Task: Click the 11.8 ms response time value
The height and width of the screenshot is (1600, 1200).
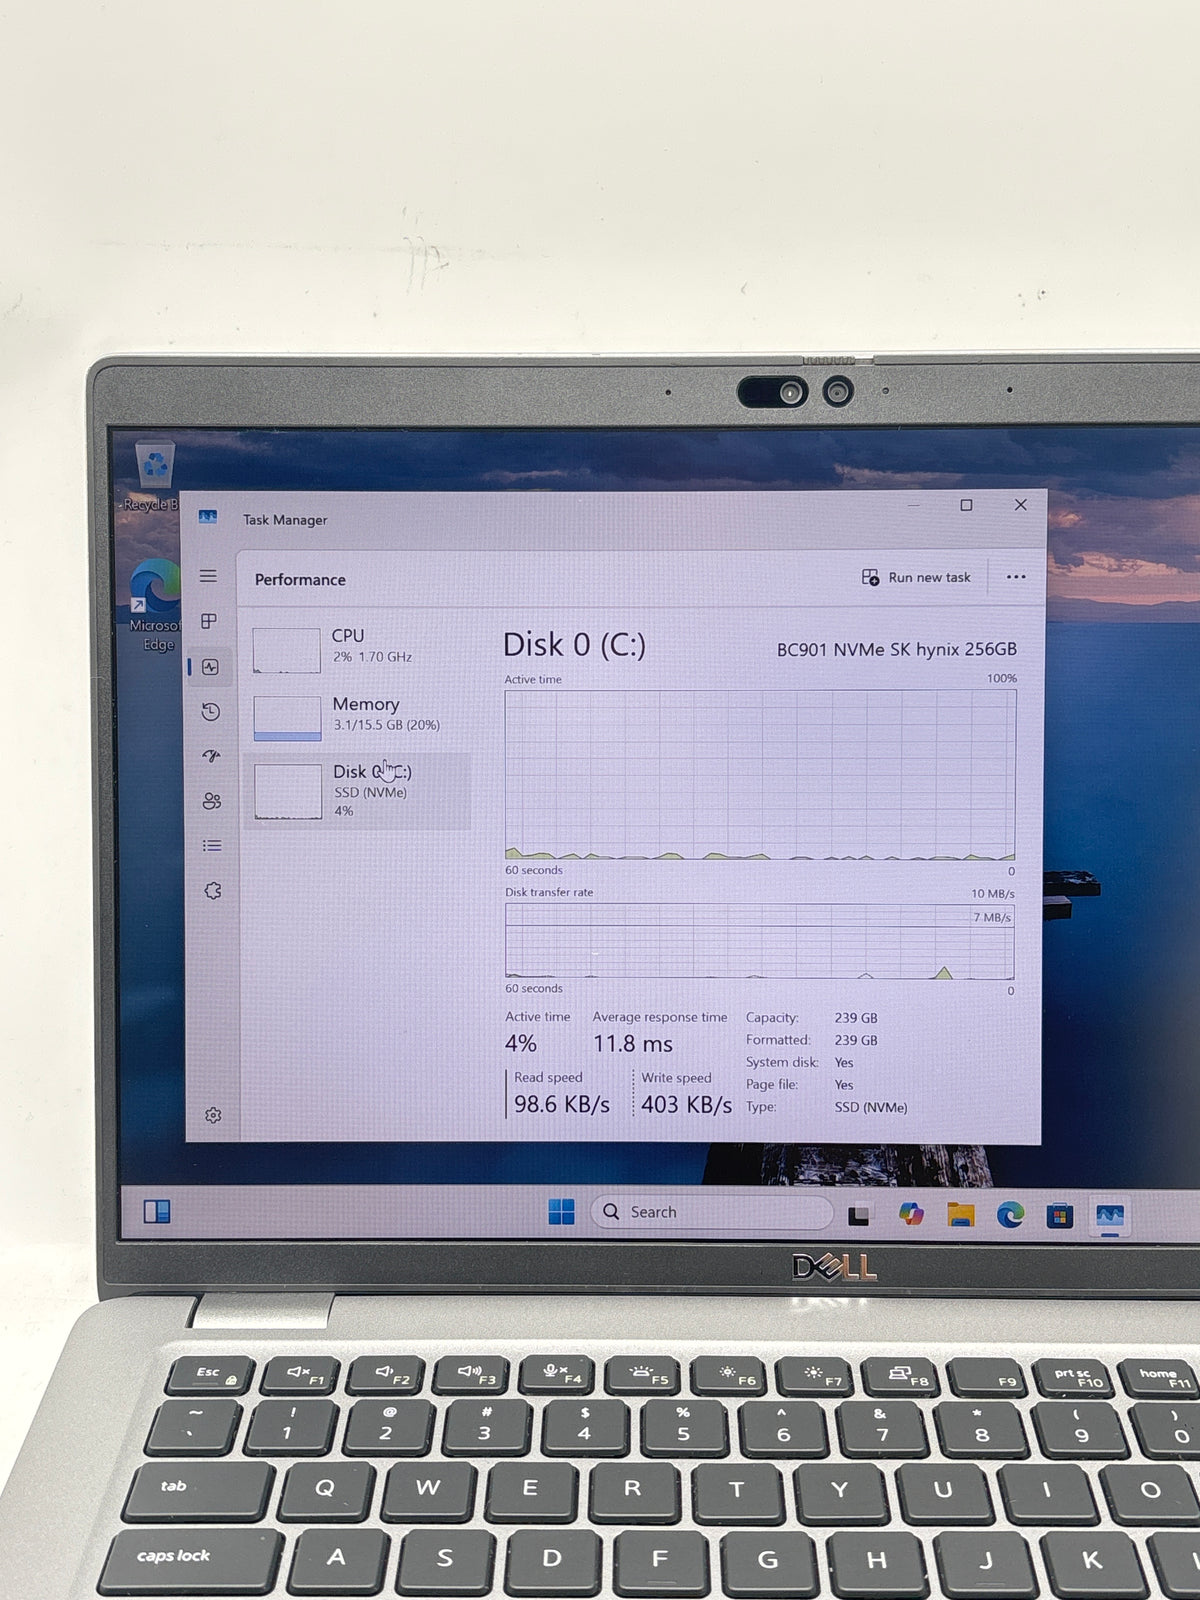Action: [x=633, y=1044]
